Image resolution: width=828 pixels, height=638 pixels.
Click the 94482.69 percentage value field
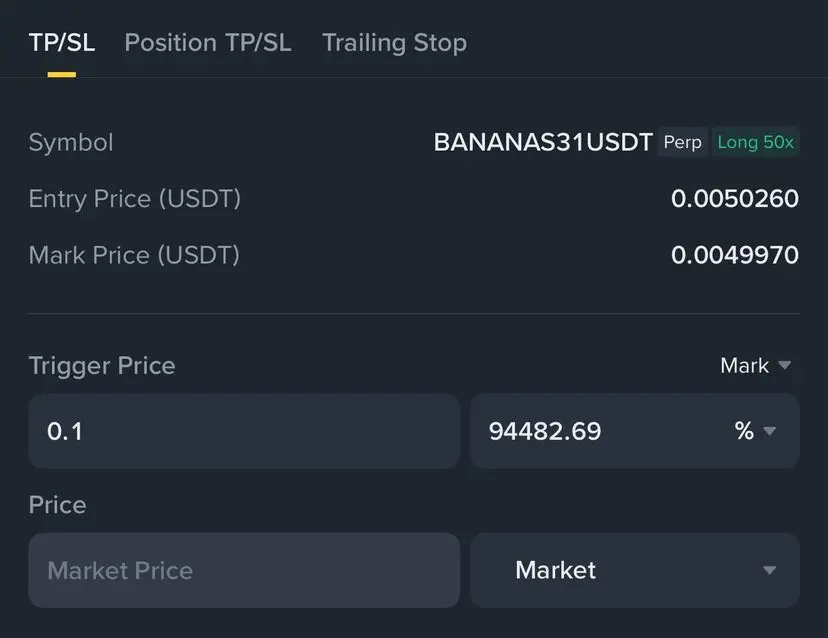coord(590,431)
